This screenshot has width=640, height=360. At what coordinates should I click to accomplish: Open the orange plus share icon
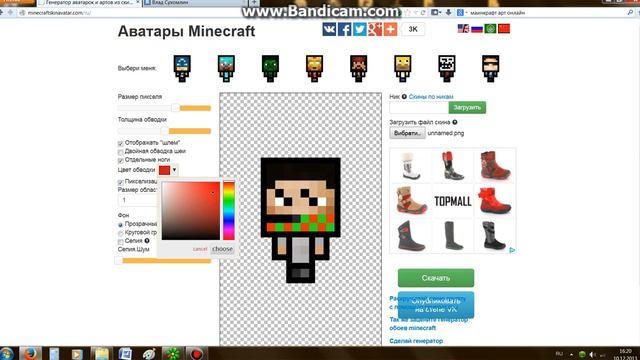pyautogui.click(x=390, y=29)
